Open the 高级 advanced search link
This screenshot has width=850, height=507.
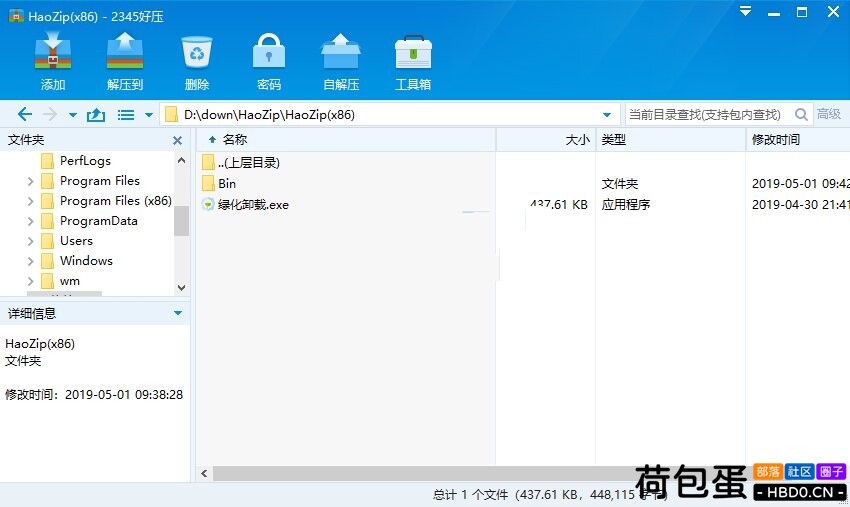[x=829, y=114]
